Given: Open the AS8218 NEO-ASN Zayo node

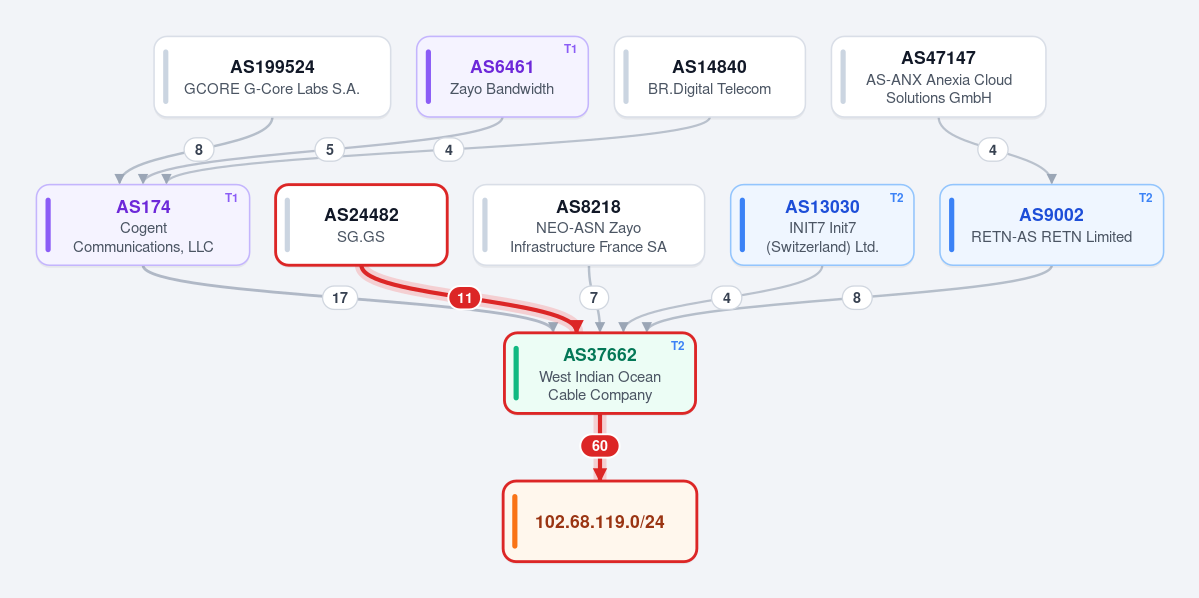Looking at the screenshot, I should [x=589, y=225].
